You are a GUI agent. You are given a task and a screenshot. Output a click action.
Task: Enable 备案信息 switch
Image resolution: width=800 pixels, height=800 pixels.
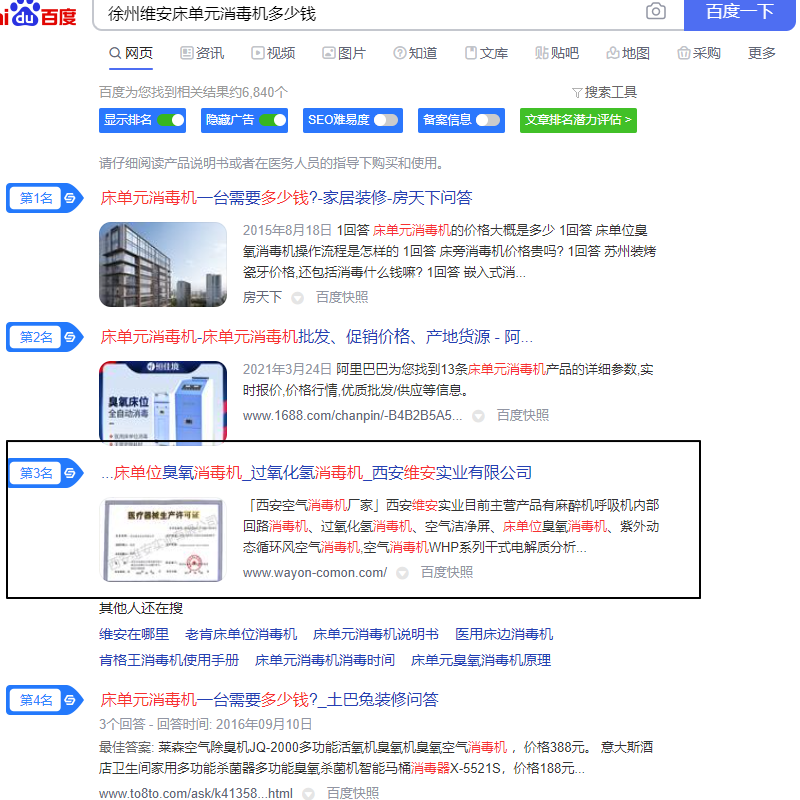coord(488,120)
